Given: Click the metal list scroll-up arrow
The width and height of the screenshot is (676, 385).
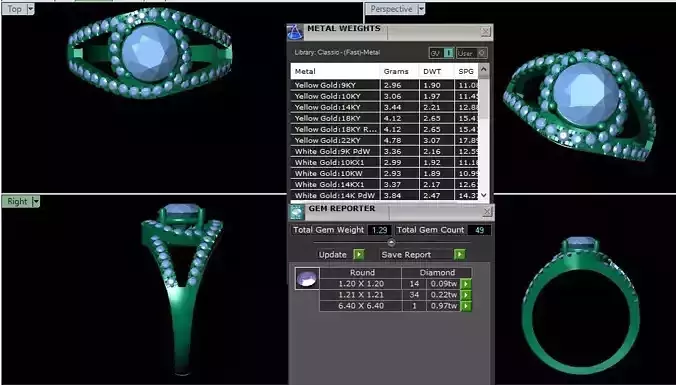Looking at the screenshot, I should pyautogui.click(x=484, y=69).
